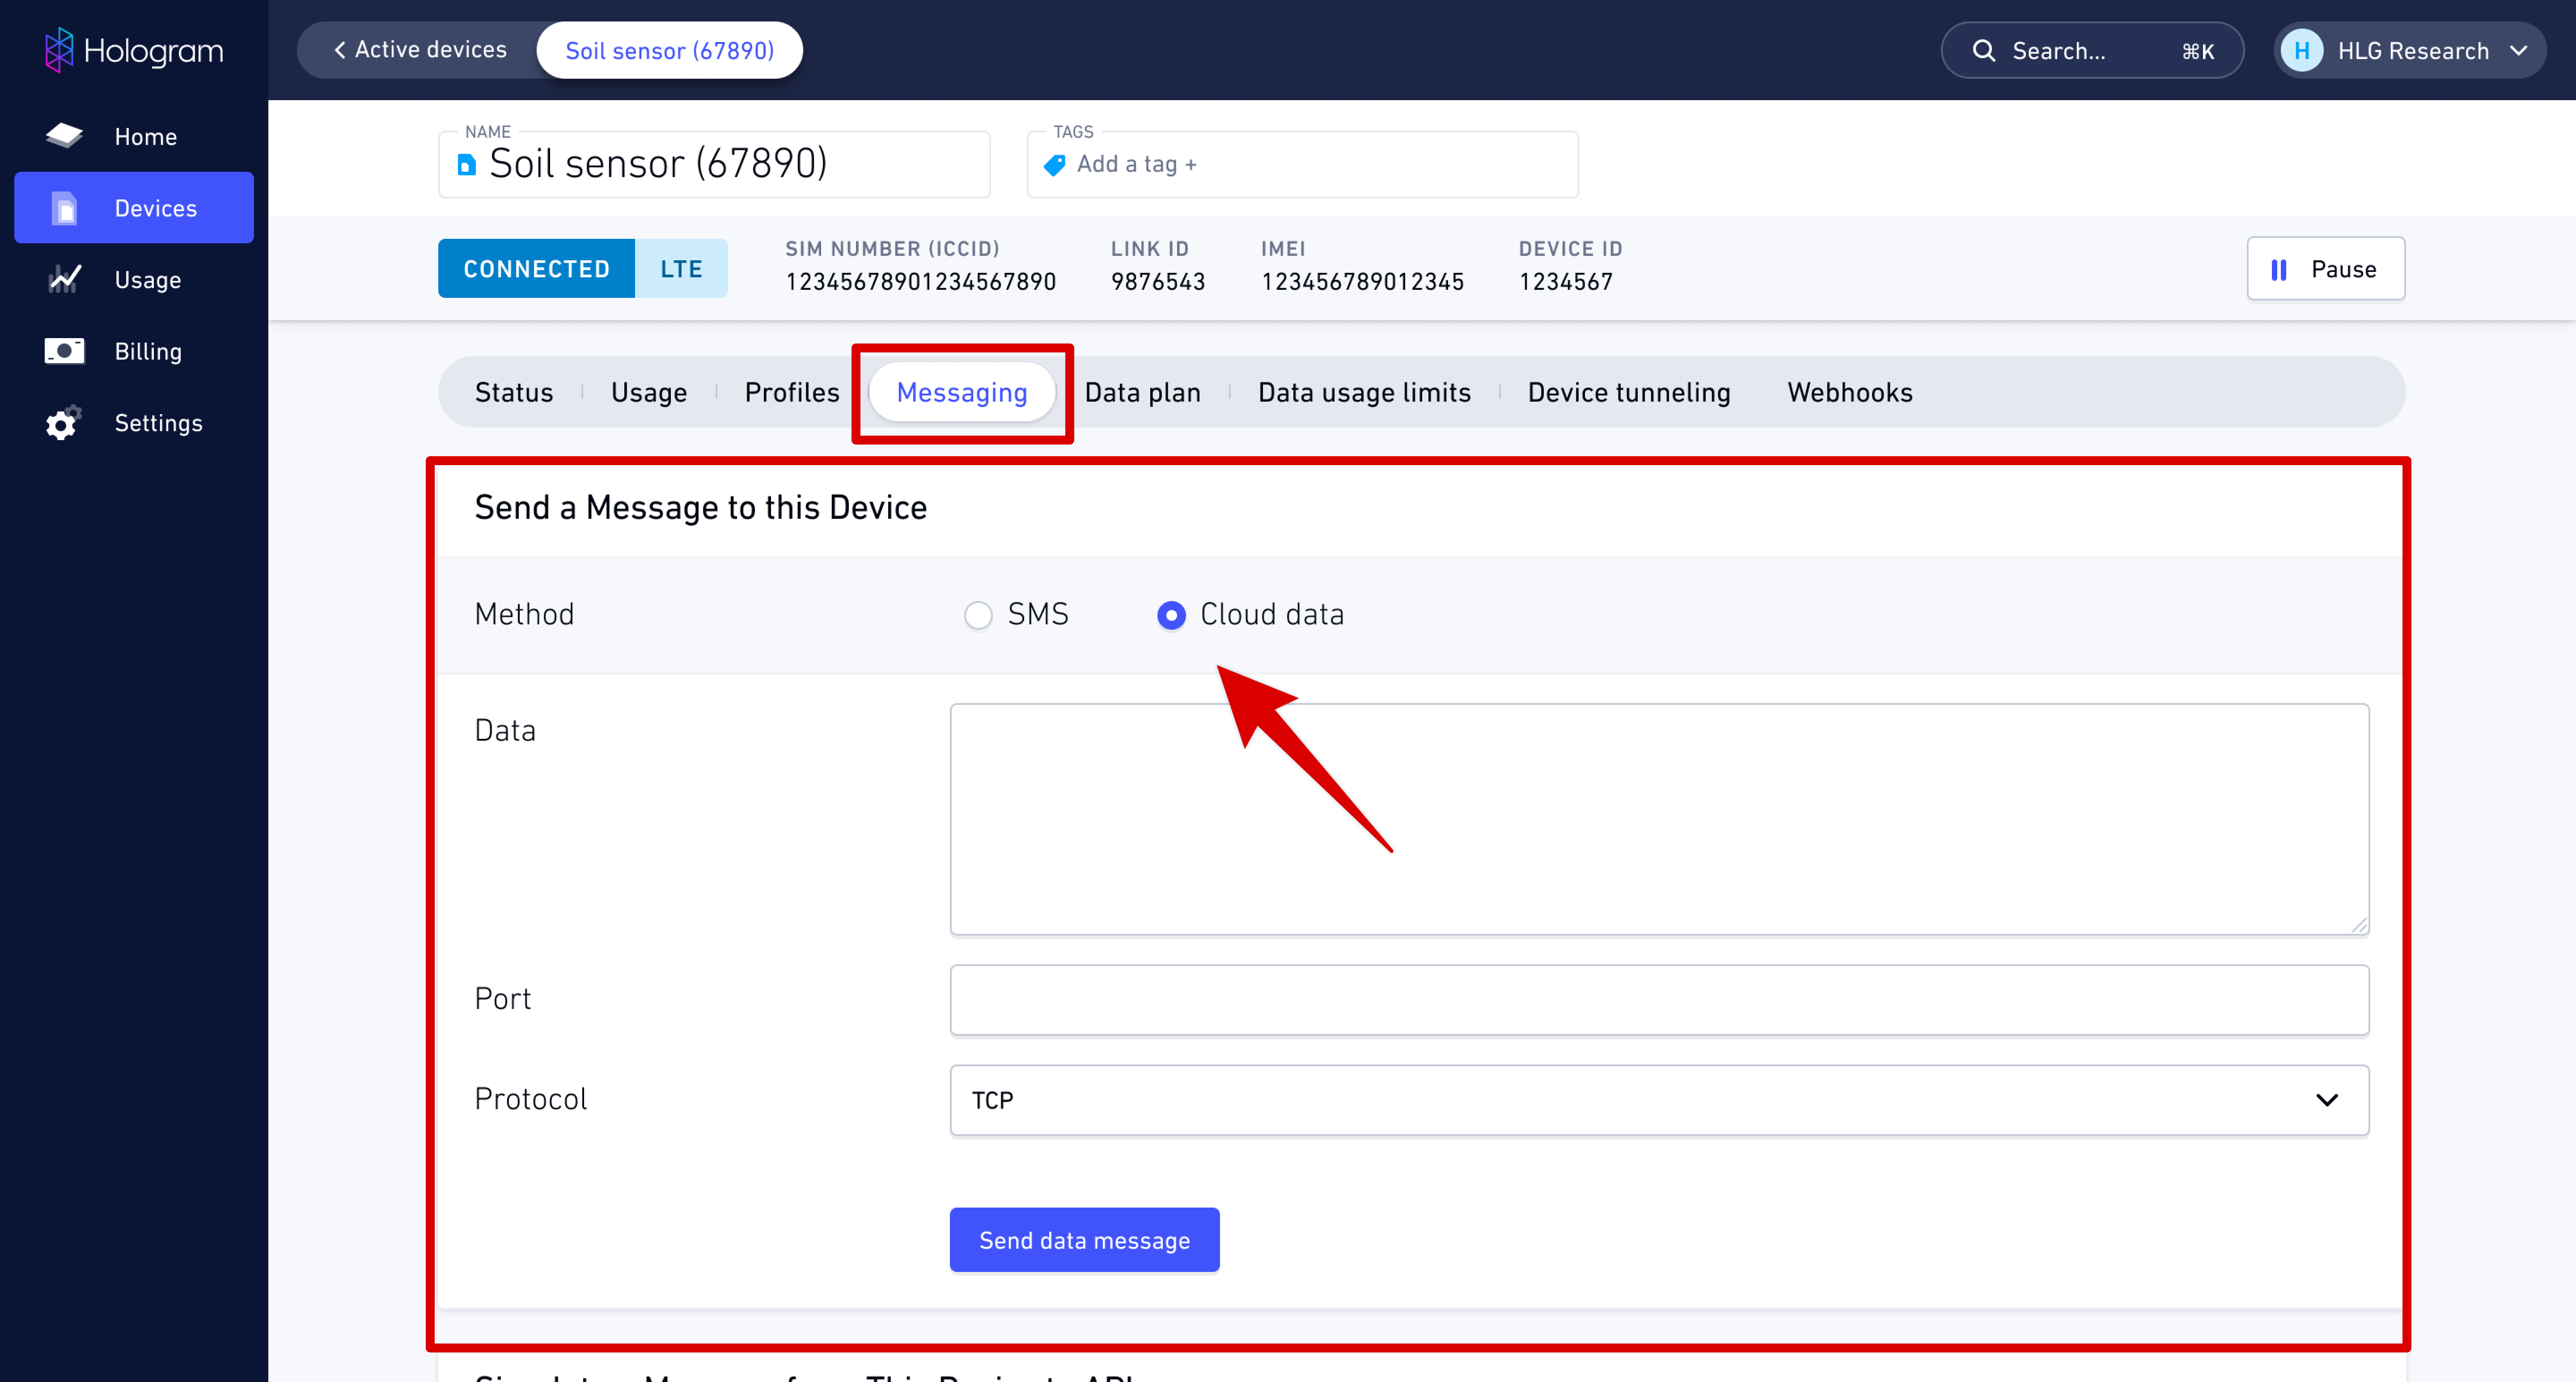
Task: Click into the Data text area
Action: (1659, 820)
